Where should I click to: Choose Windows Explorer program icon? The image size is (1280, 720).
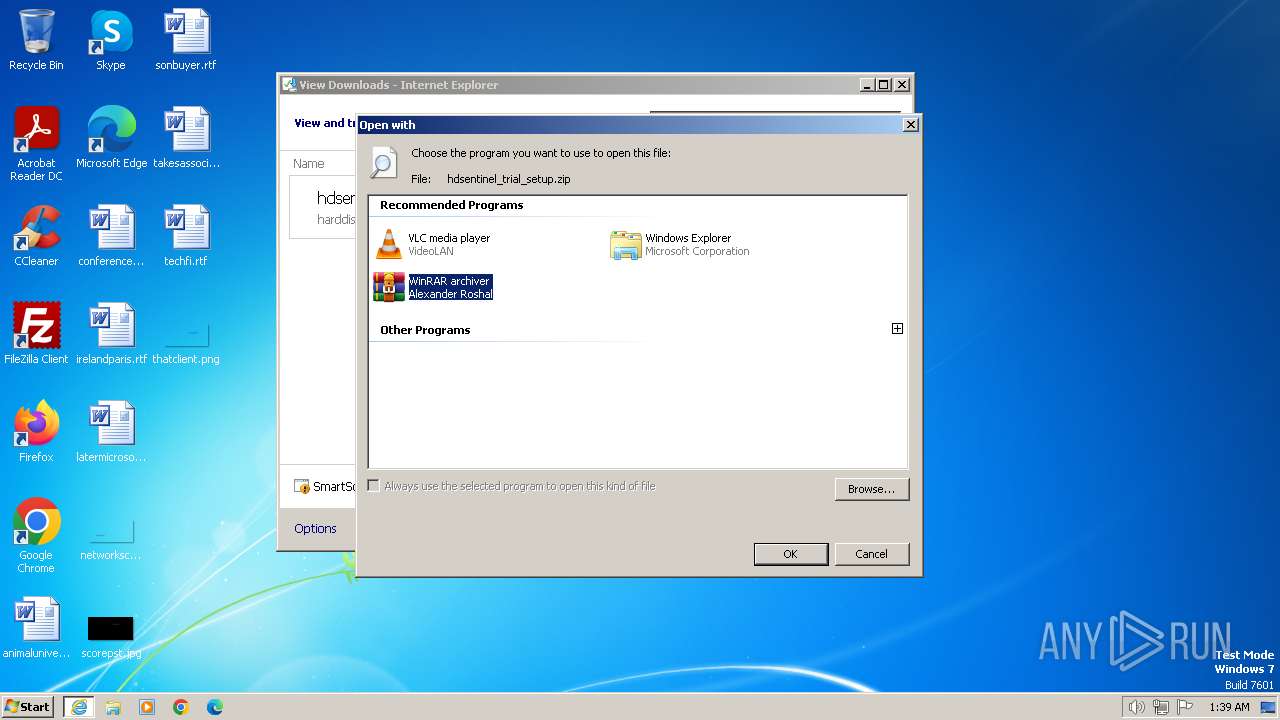(626, 245)
